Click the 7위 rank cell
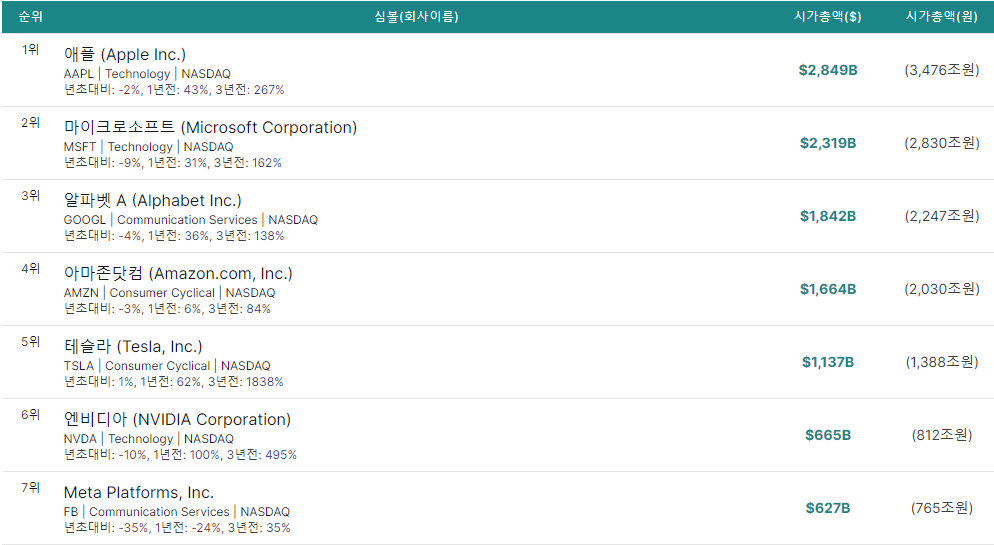The height and width of the screenshot is (545, 994). click(30, 487)
